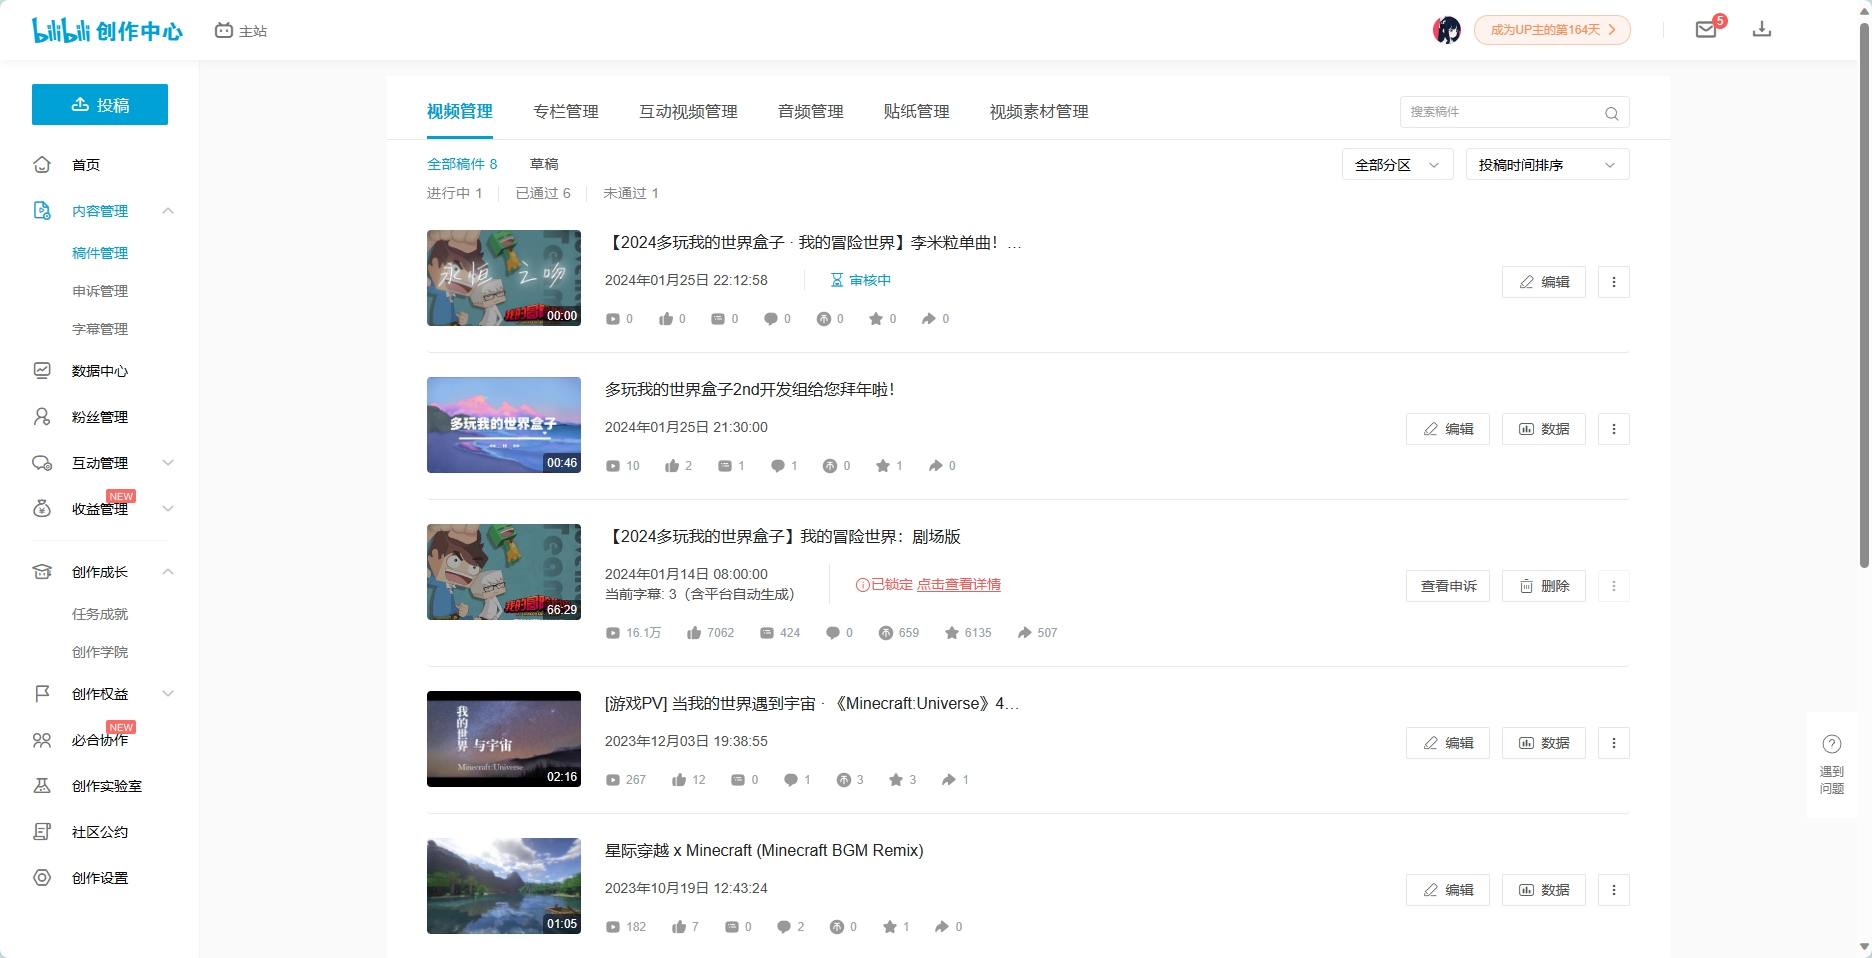Expand the 创作权益 sidebar section
The width and height of the screenshot is (1872, 958).
pos(168,694)
